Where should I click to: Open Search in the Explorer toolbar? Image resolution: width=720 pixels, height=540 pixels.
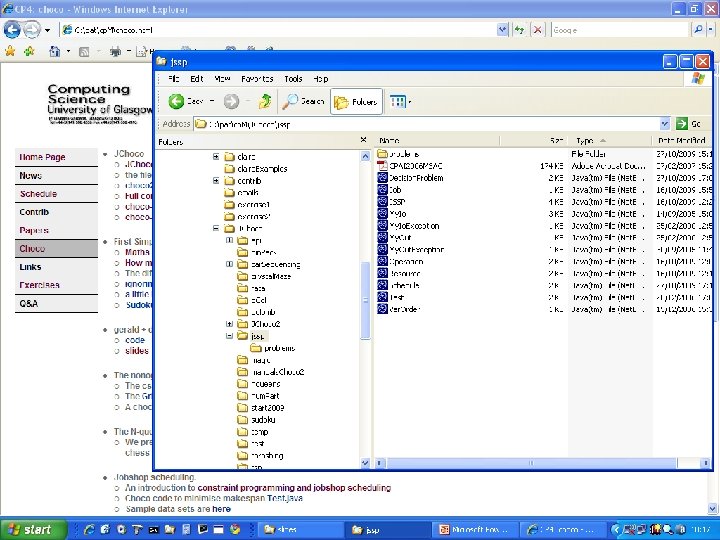303,101
